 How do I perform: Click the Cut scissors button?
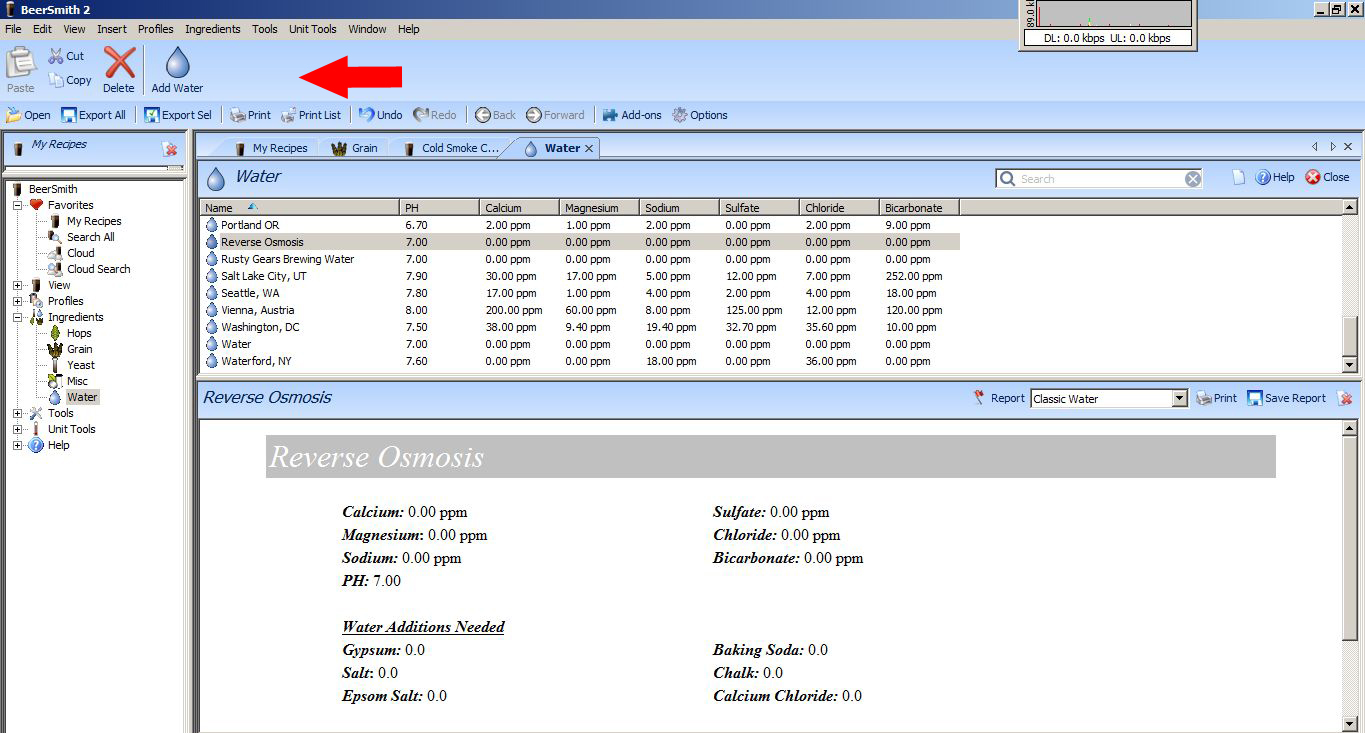click(x=67, y=56)
